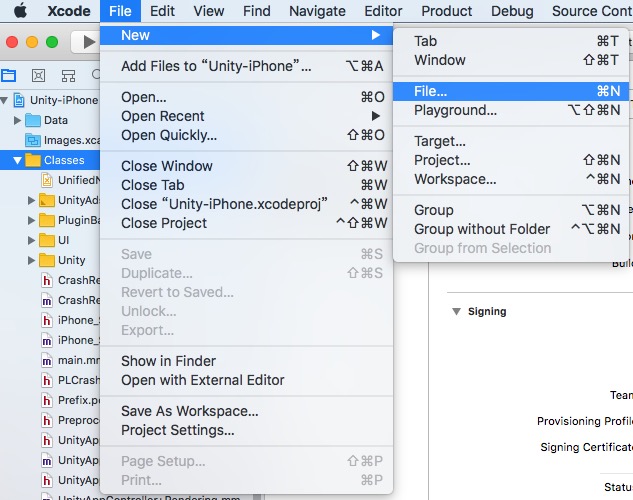Screen dimensions: 633x500
Task: Collapse the Unity-iPhone project tree
Action: [x=4, y=100]
